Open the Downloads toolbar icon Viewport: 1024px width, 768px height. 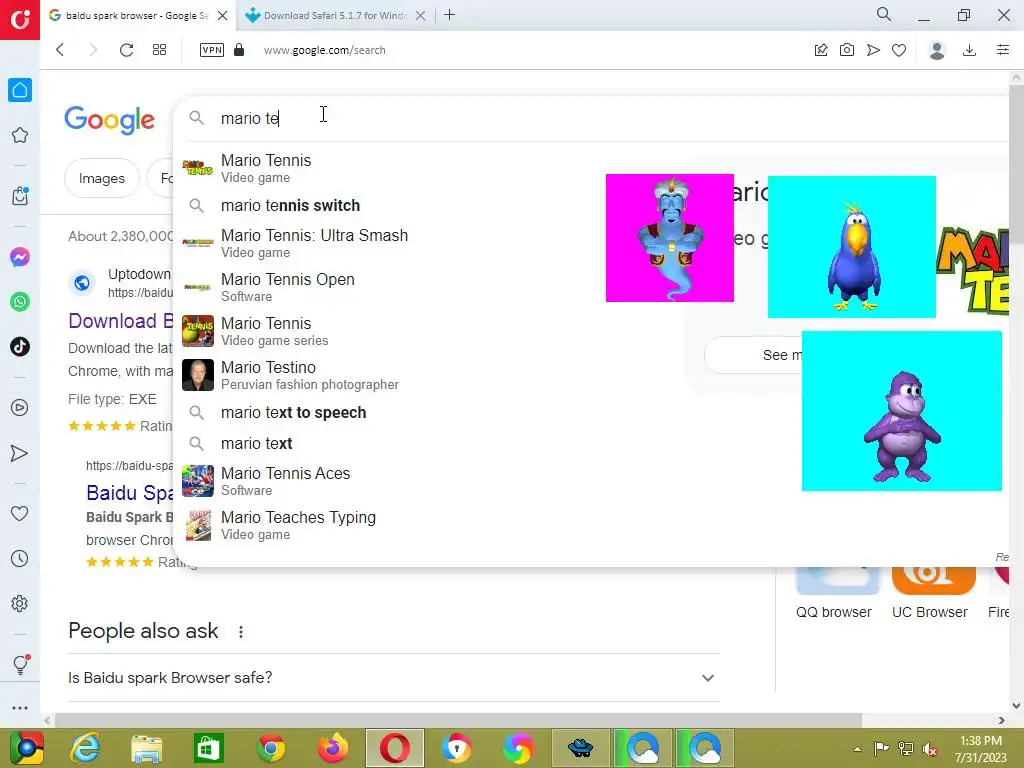click(970, 50)
